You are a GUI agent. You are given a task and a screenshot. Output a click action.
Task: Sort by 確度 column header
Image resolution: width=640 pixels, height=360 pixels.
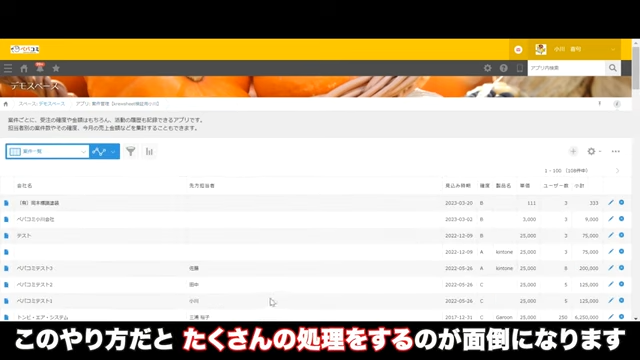pyautogui.click(x=484, y=186)
